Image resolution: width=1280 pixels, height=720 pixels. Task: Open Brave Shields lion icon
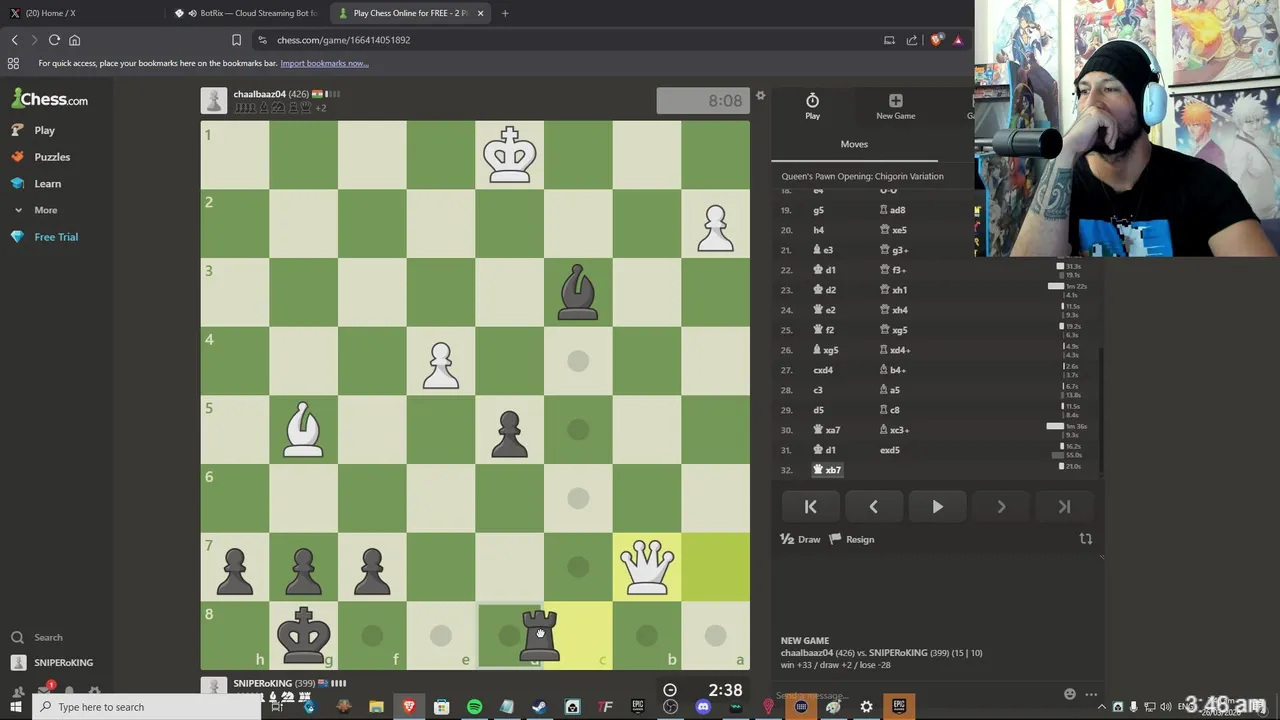point(936,40)
